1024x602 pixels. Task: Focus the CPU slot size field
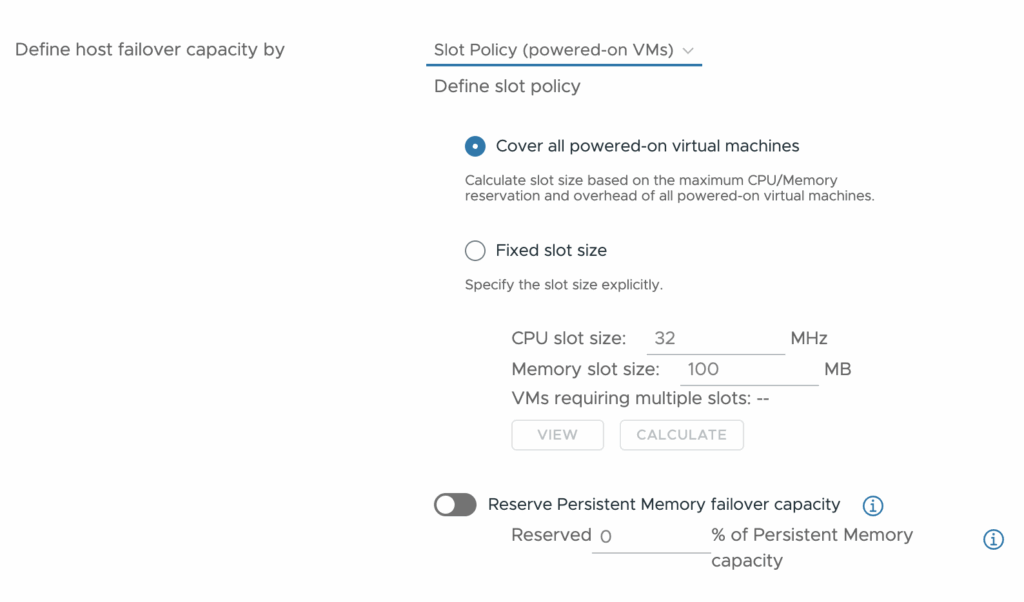(716, 339)
